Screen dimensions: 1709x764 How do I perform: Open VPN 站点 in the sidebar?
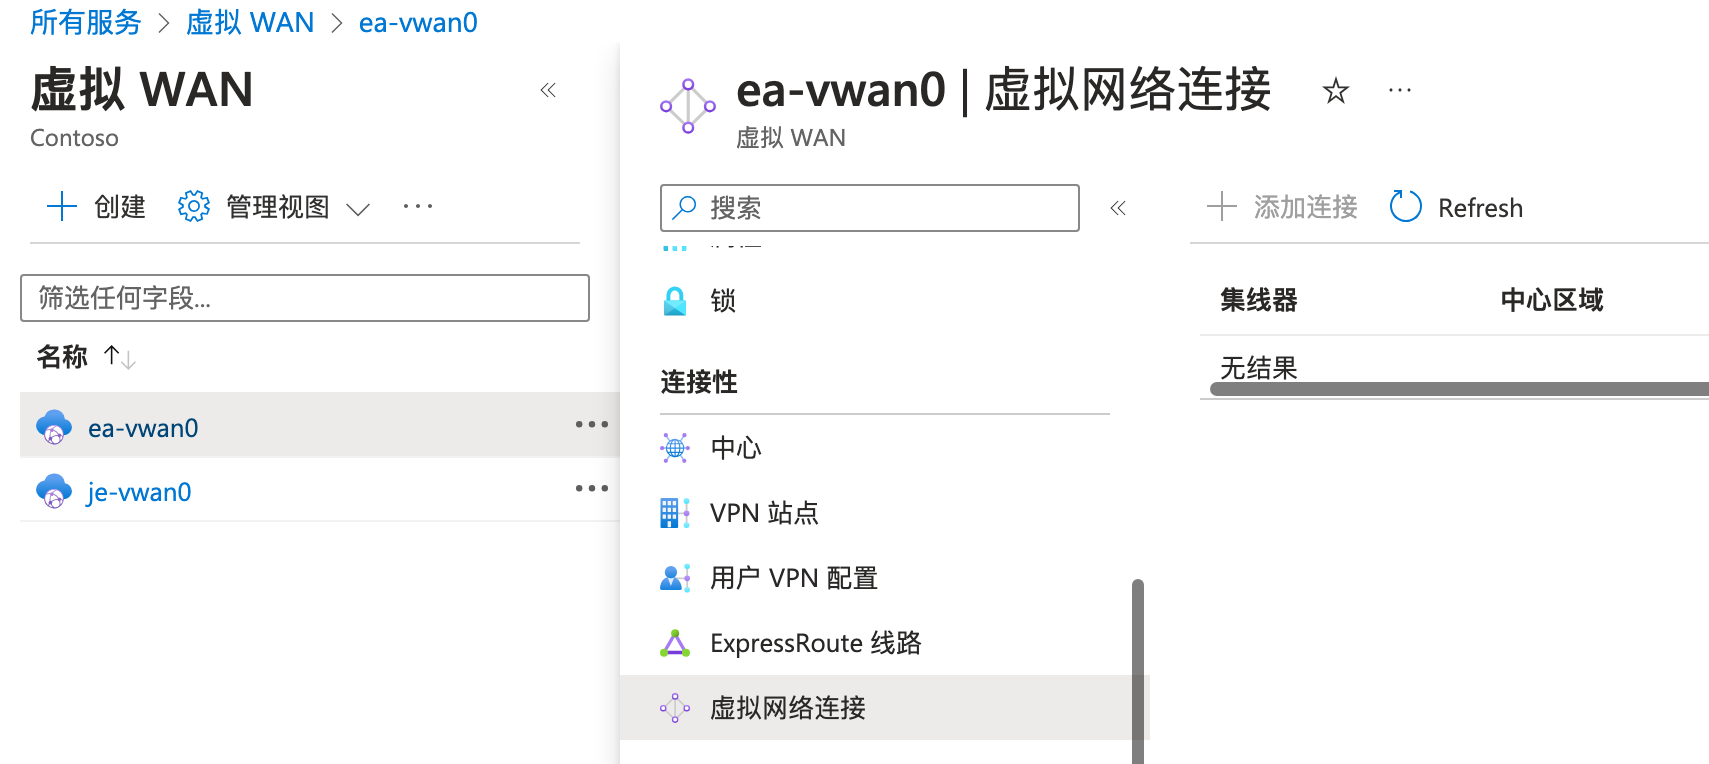coord(739,513)
